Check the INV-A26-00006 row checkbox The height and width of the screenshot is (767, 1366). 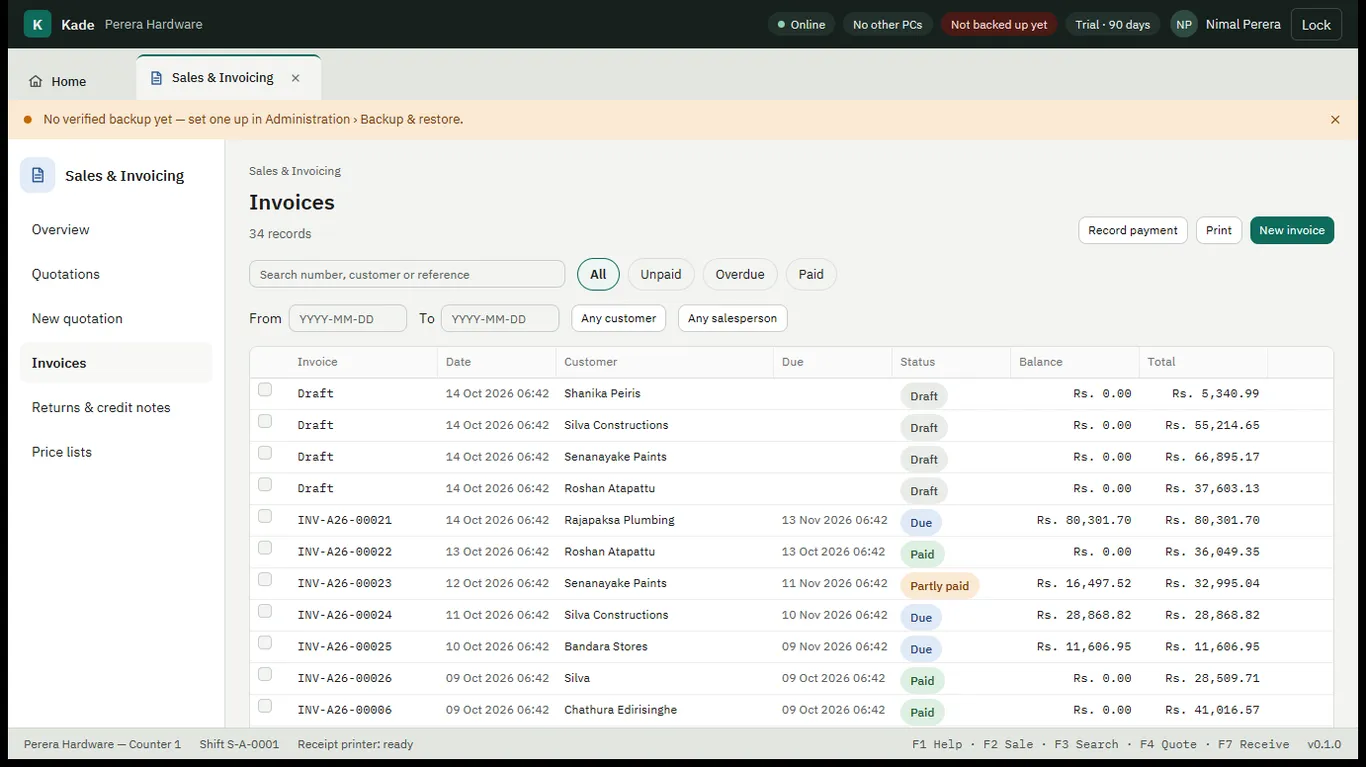pyautogui.click(x=265, y=707)
